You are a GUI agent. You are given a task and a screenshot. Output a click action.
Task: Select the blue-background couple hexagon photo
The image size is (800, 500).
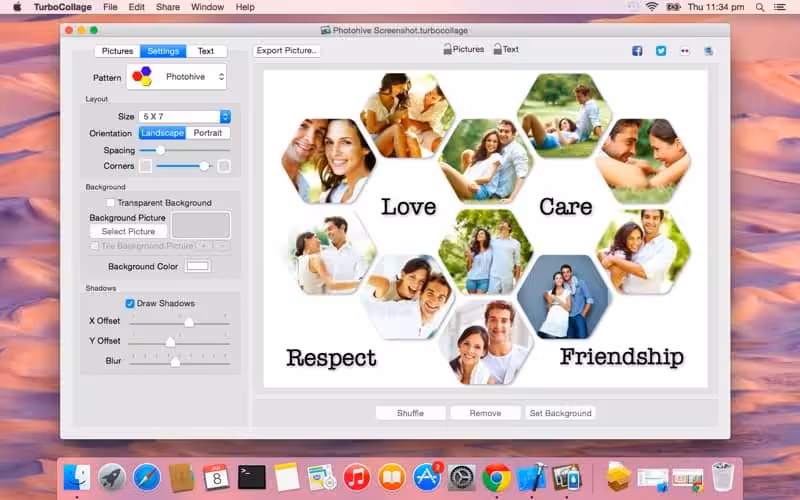(x=563, y=297)
